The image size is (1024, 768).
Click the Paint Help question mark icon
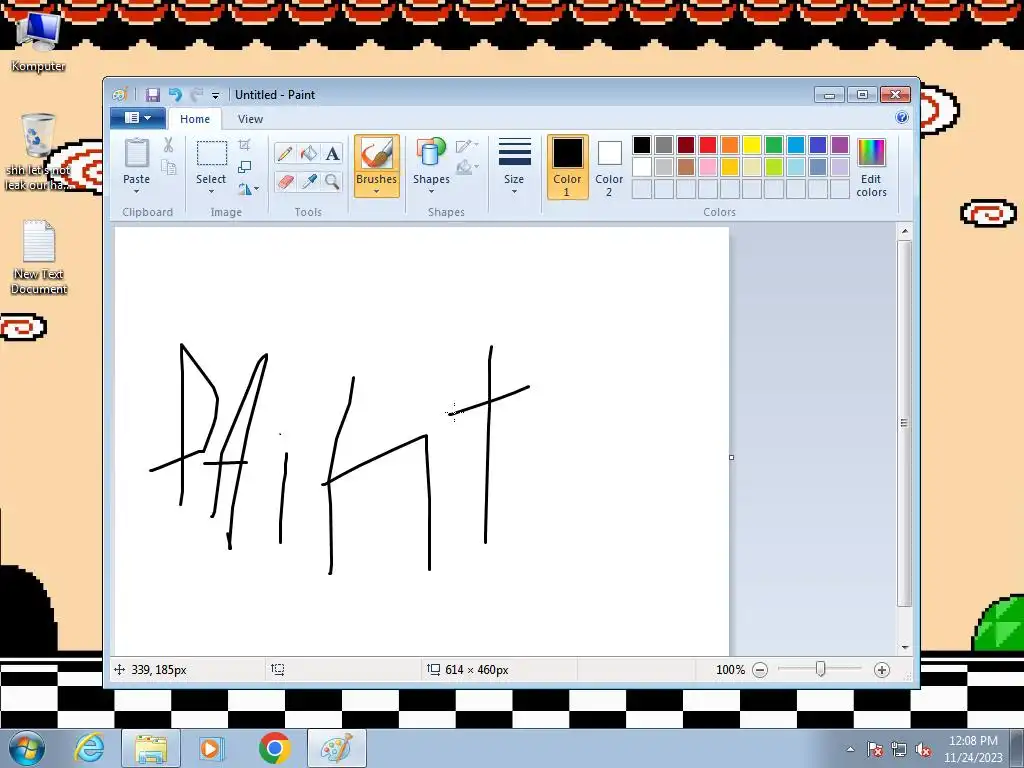902,118
